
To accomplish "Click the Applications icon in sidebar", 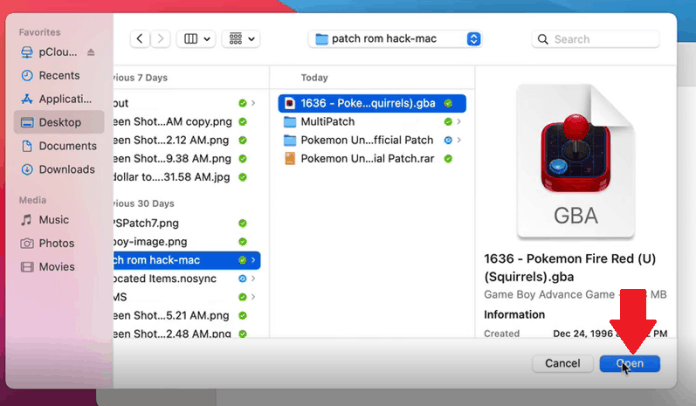I will click(27, 99).
